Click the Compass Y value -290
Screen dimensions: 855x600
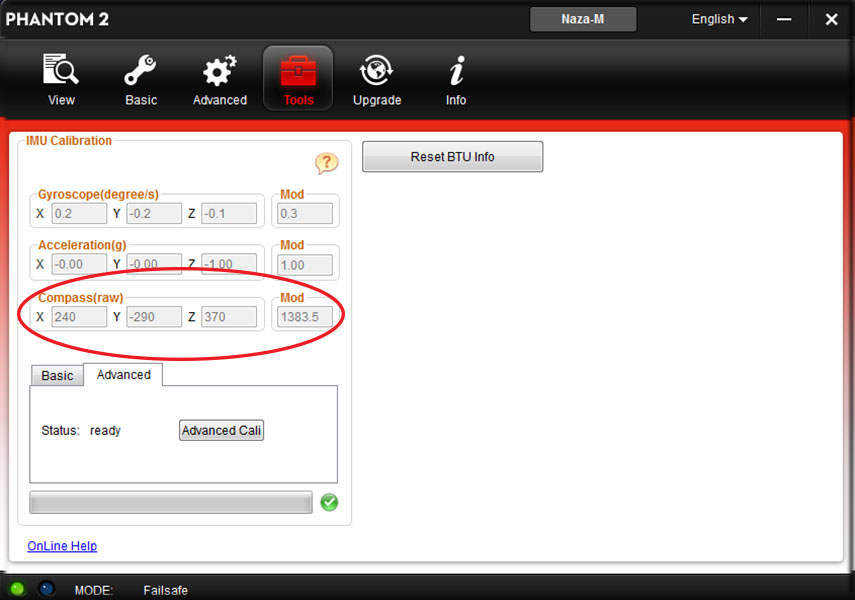click(x=154, y=316)
